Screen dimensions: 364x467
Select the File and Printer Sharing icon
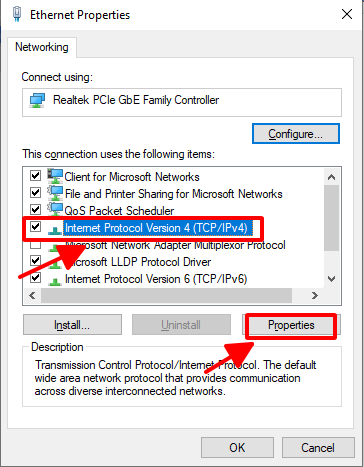click(x=55, y=193)
